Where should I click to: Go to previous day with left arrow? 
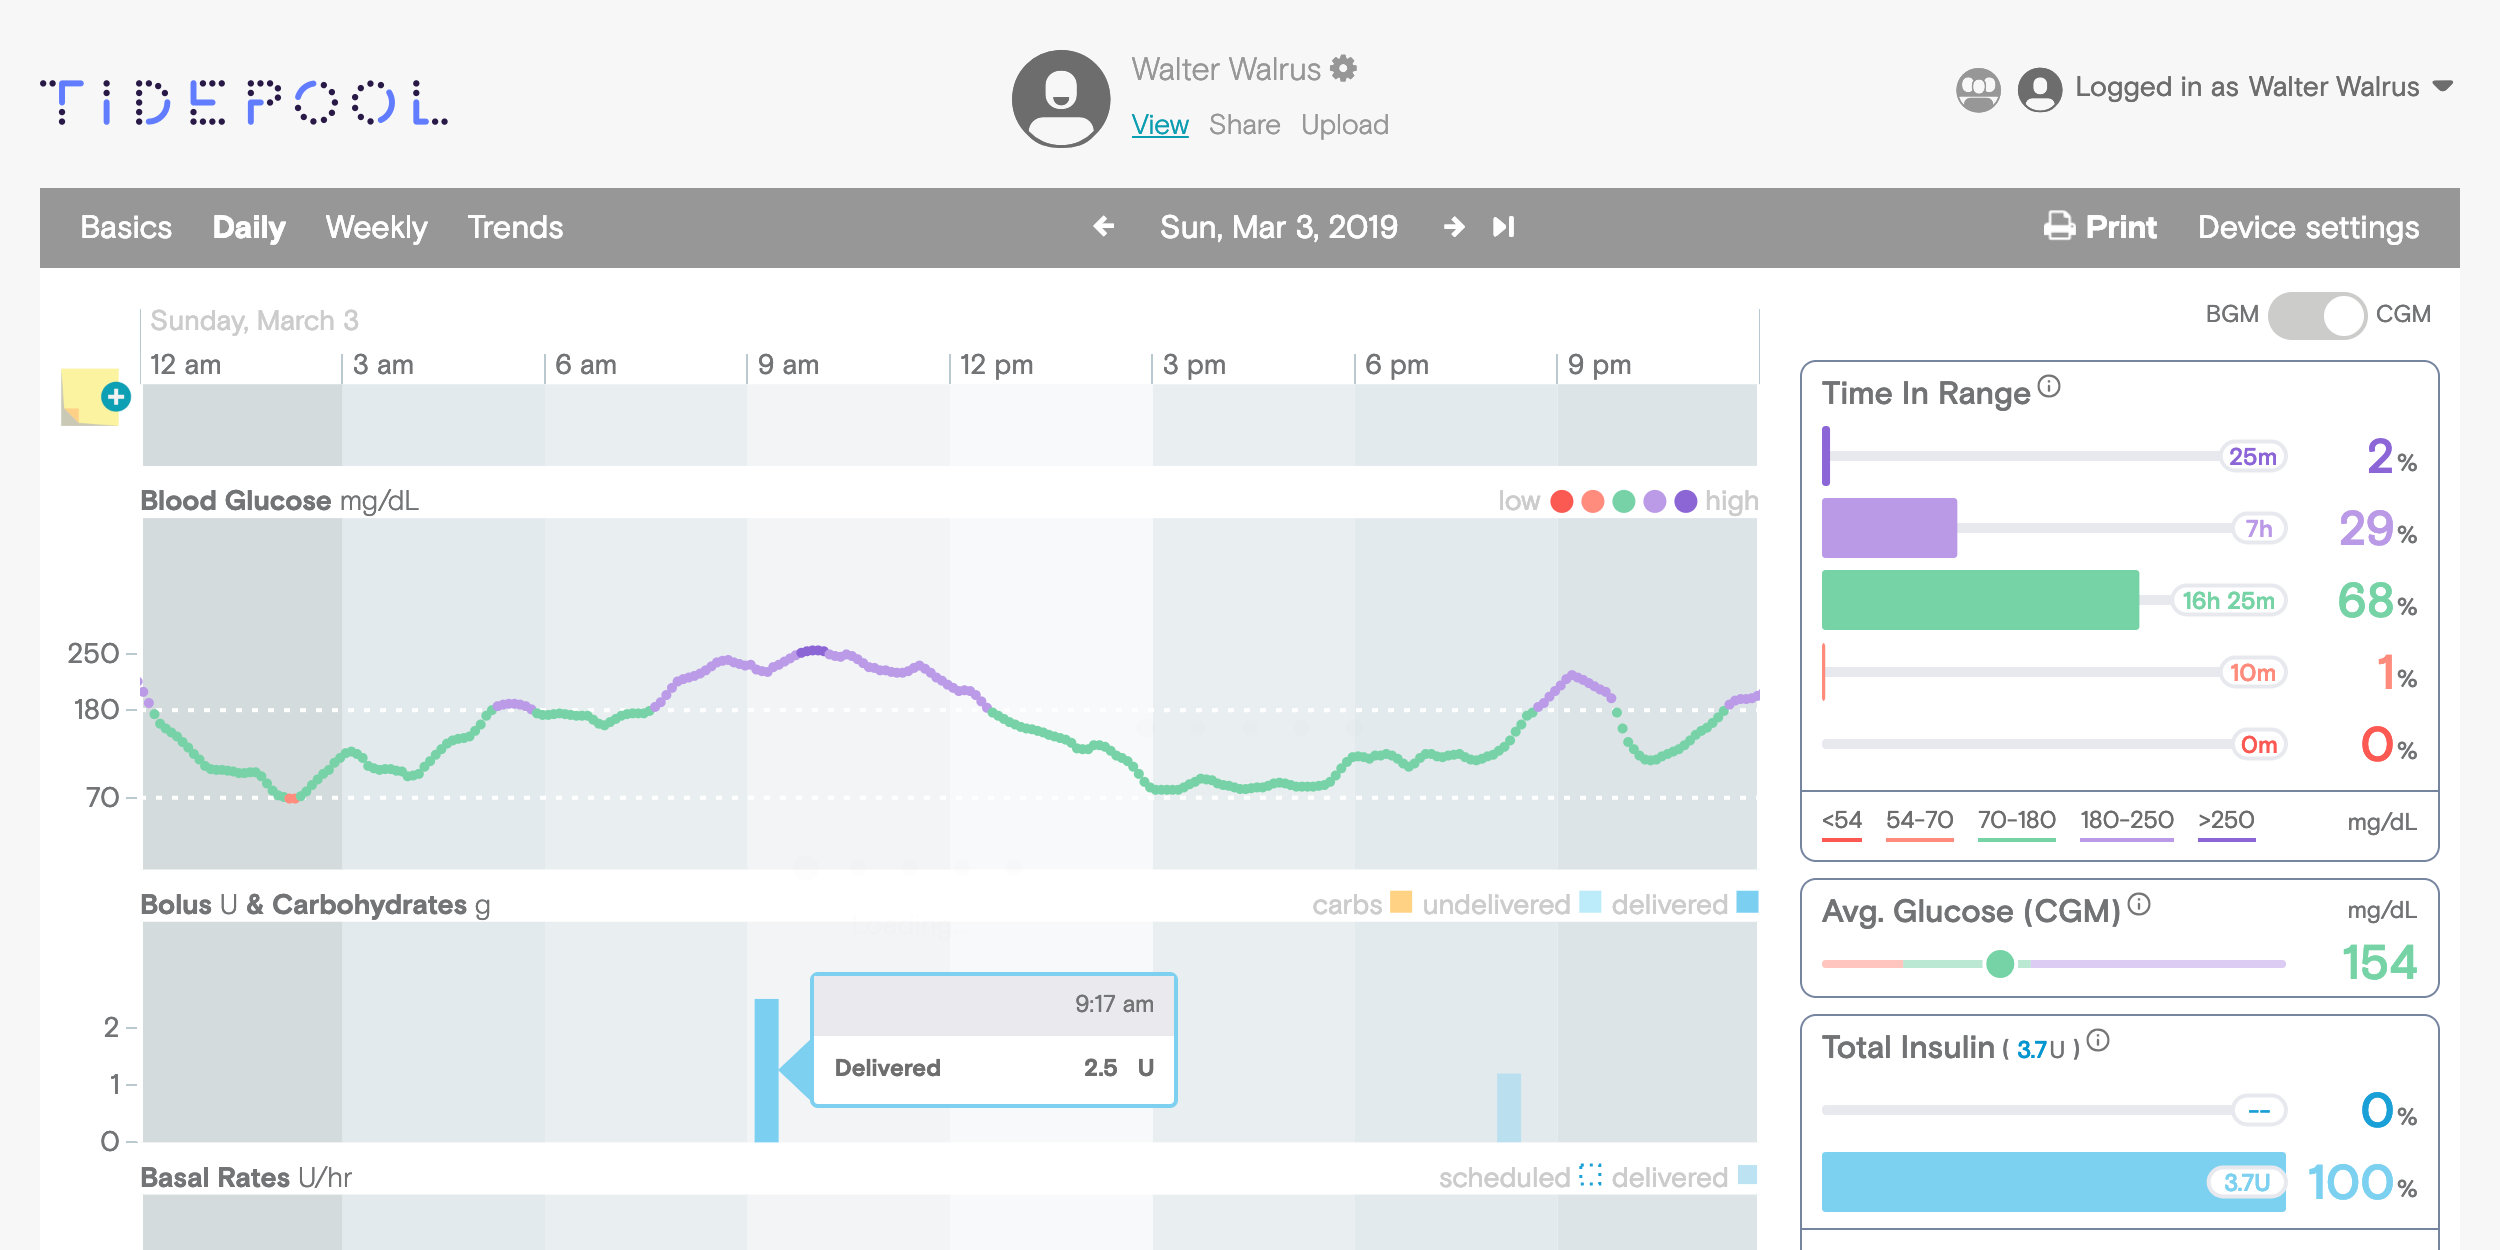click(x=1103, y=227)
